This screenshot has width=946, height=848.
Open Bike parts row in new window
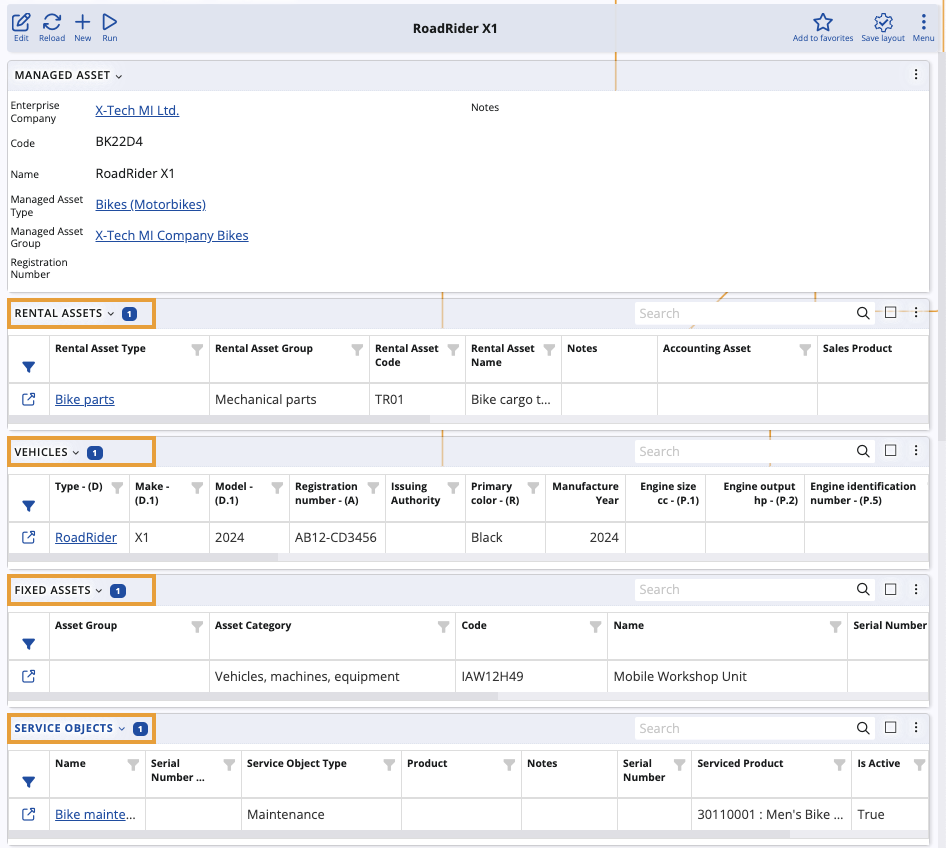click(28, 399)
